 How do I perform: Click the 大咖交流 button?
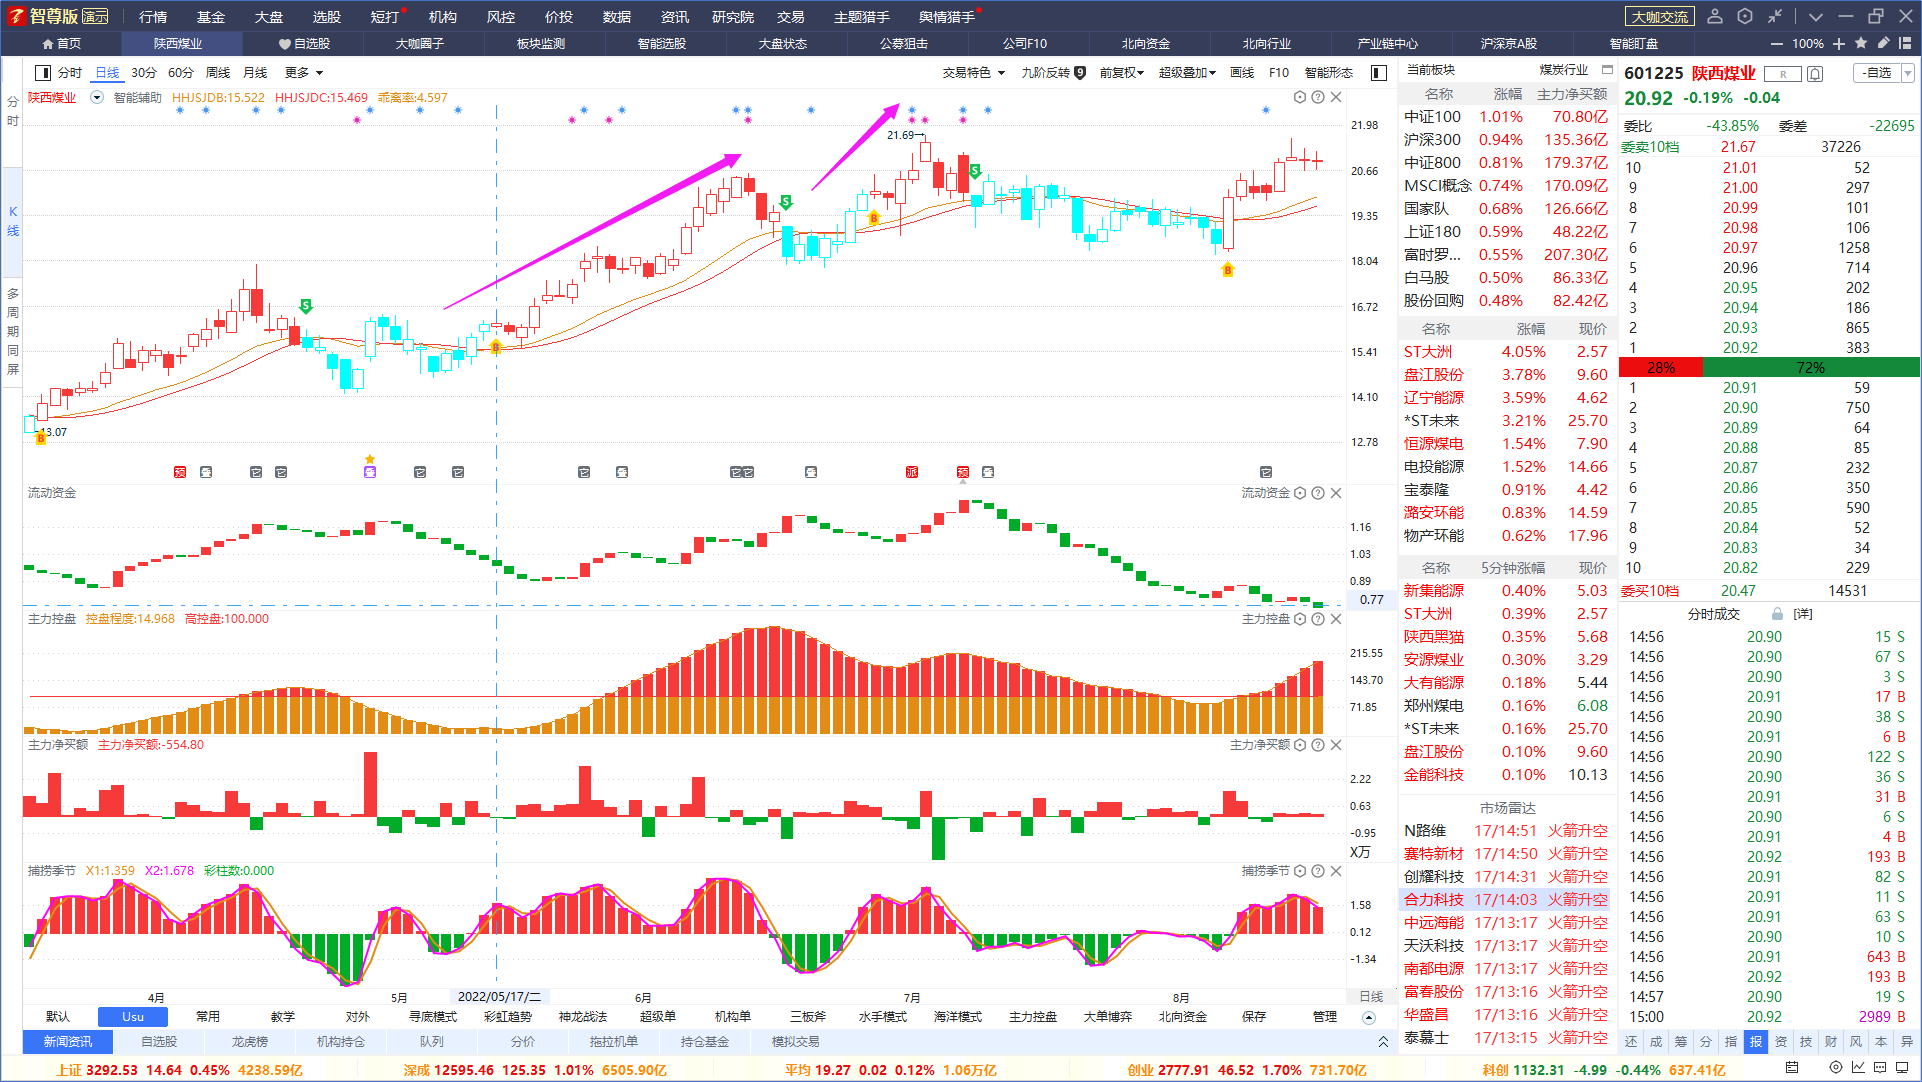1660,17
